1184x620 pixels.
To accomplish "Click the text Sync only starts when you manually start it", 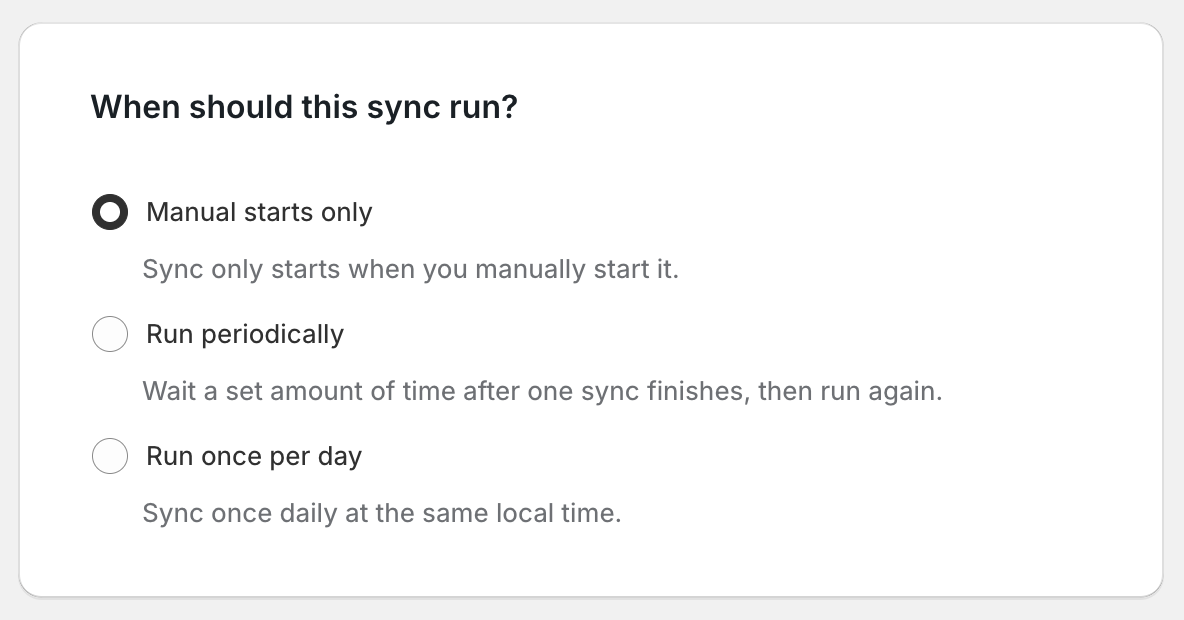I will point(410,269).
